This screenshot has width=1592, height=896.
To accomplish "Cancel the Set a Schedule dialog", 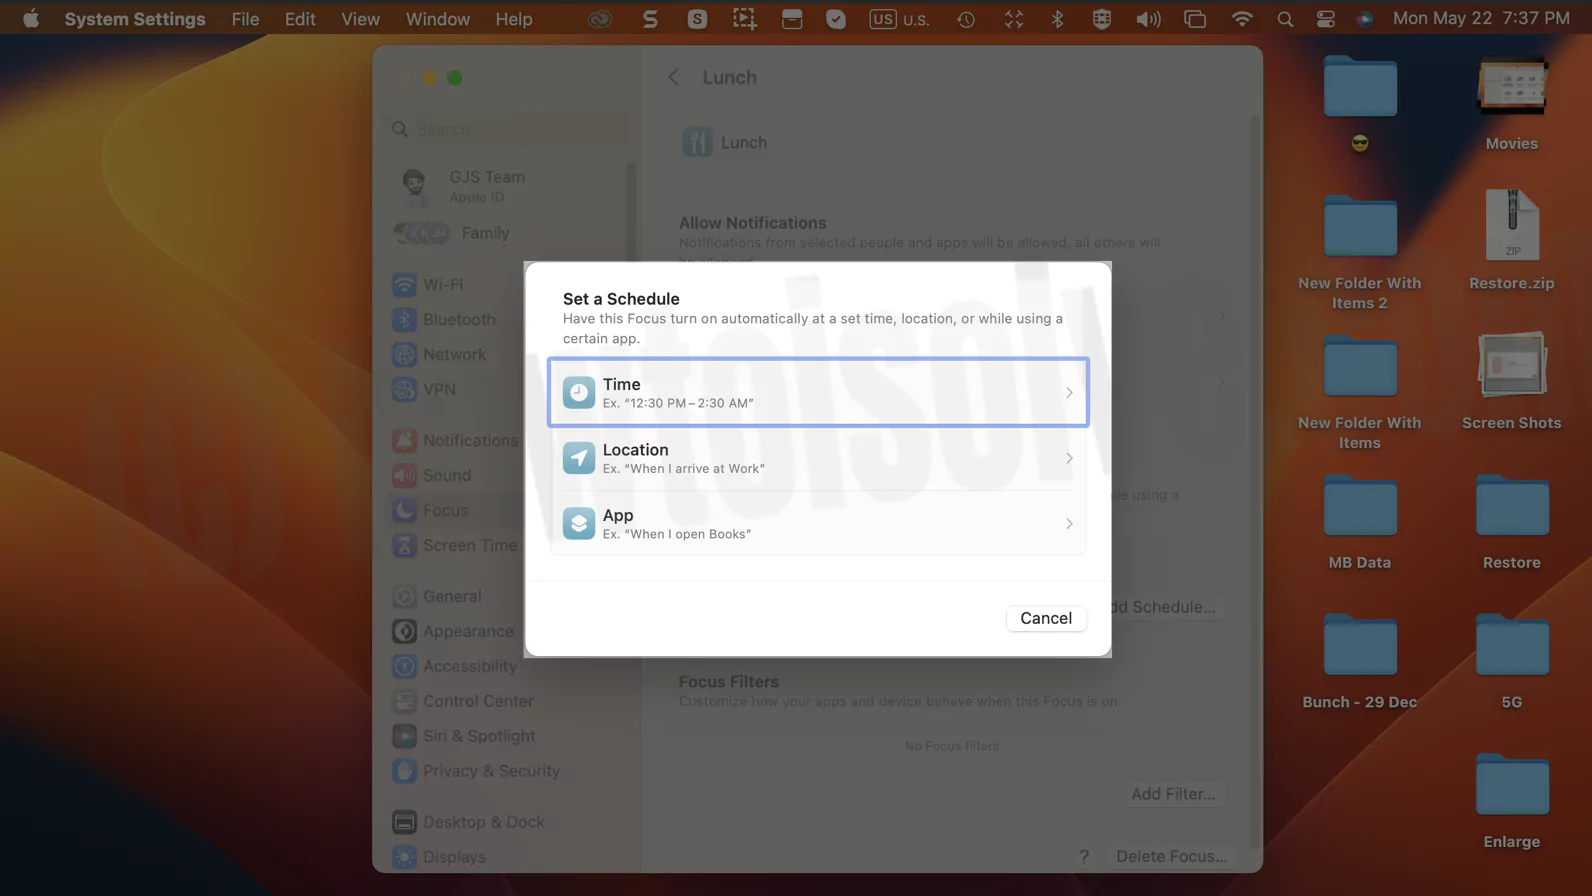I will (x=1046, y=618).
